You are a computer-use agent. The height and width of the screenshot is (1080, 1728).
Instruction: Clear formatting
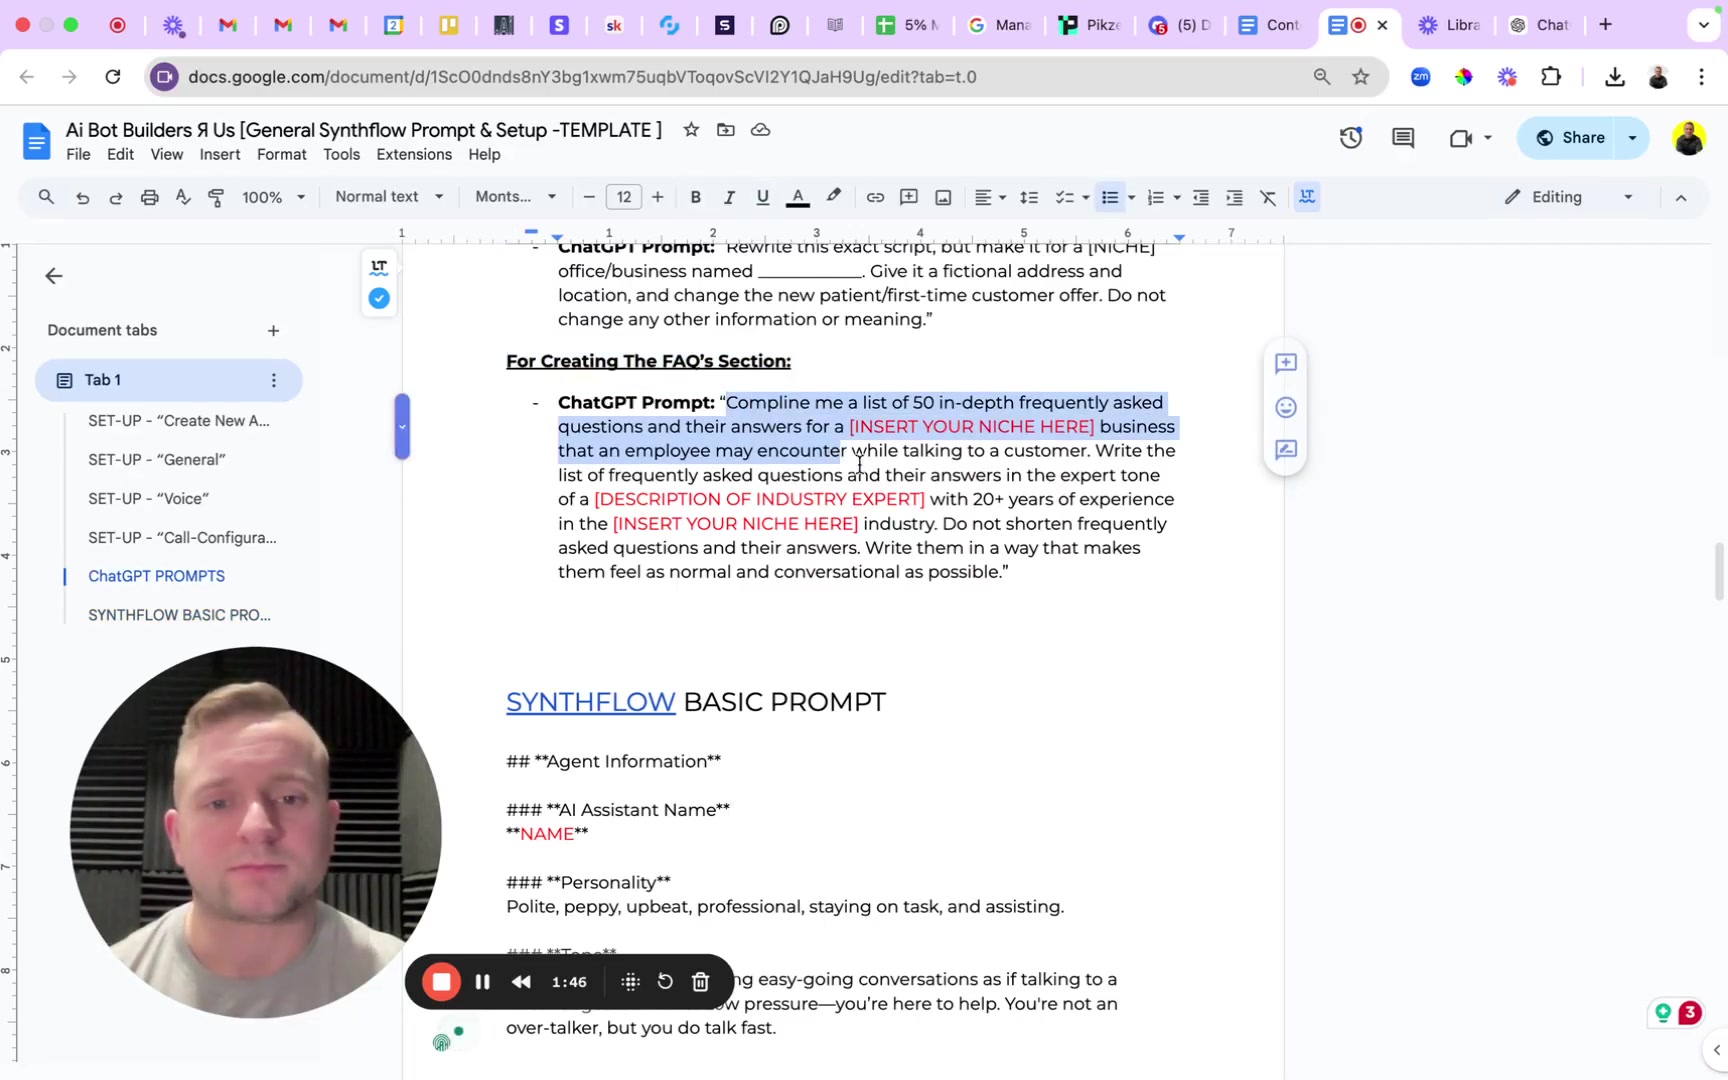[1268, 197]
